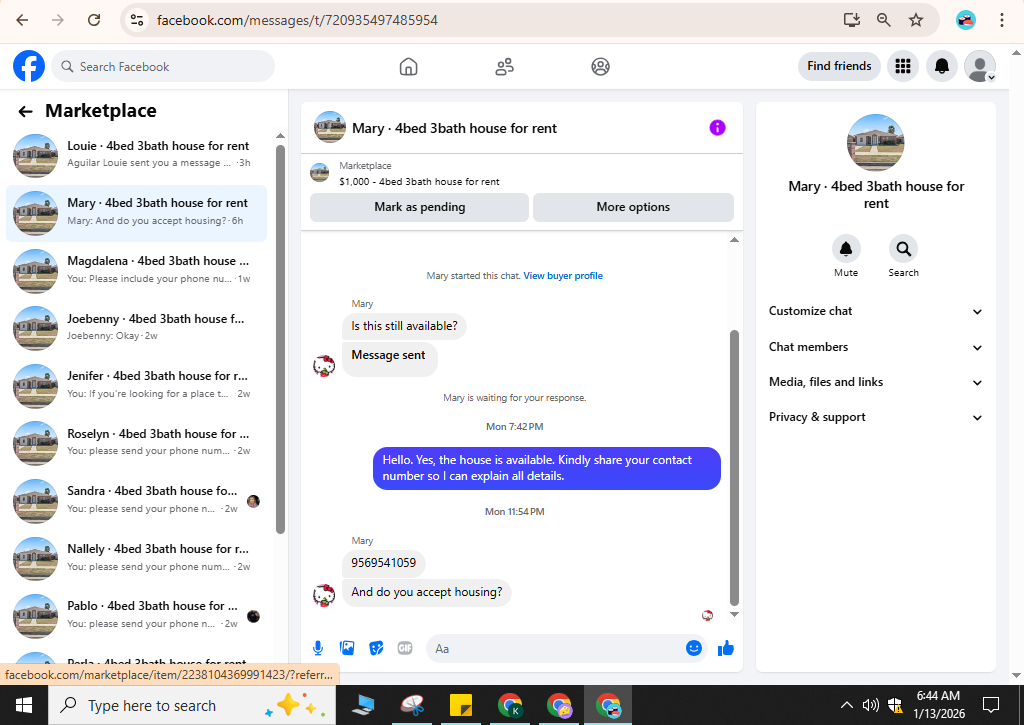
Task: Click the chat messages scrollbar
Action: 734,468
